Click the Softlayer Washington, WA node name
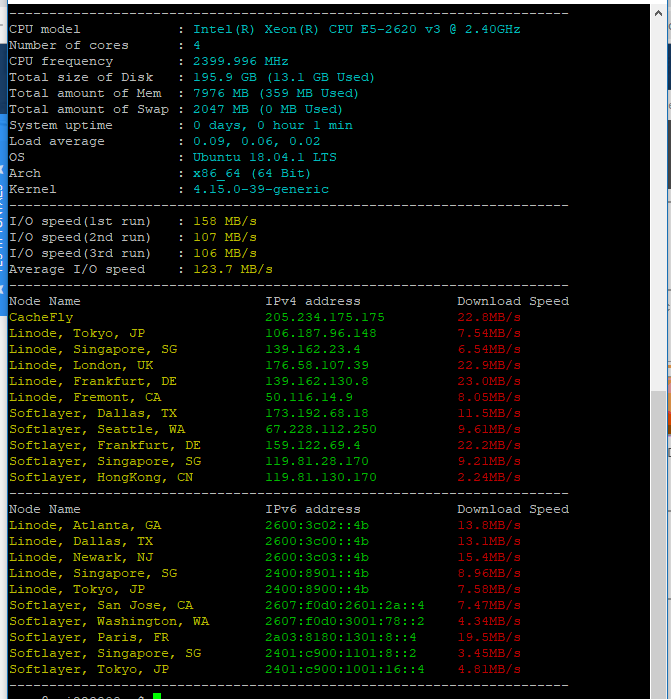Image resolution: width=671 pixels, height=699 pixels. (x=109, y=621)
